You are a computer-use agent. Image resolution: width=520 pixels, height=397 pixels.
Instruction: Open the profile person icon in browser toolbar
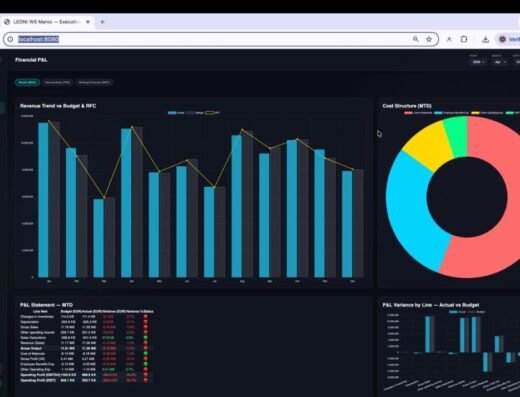449,39
